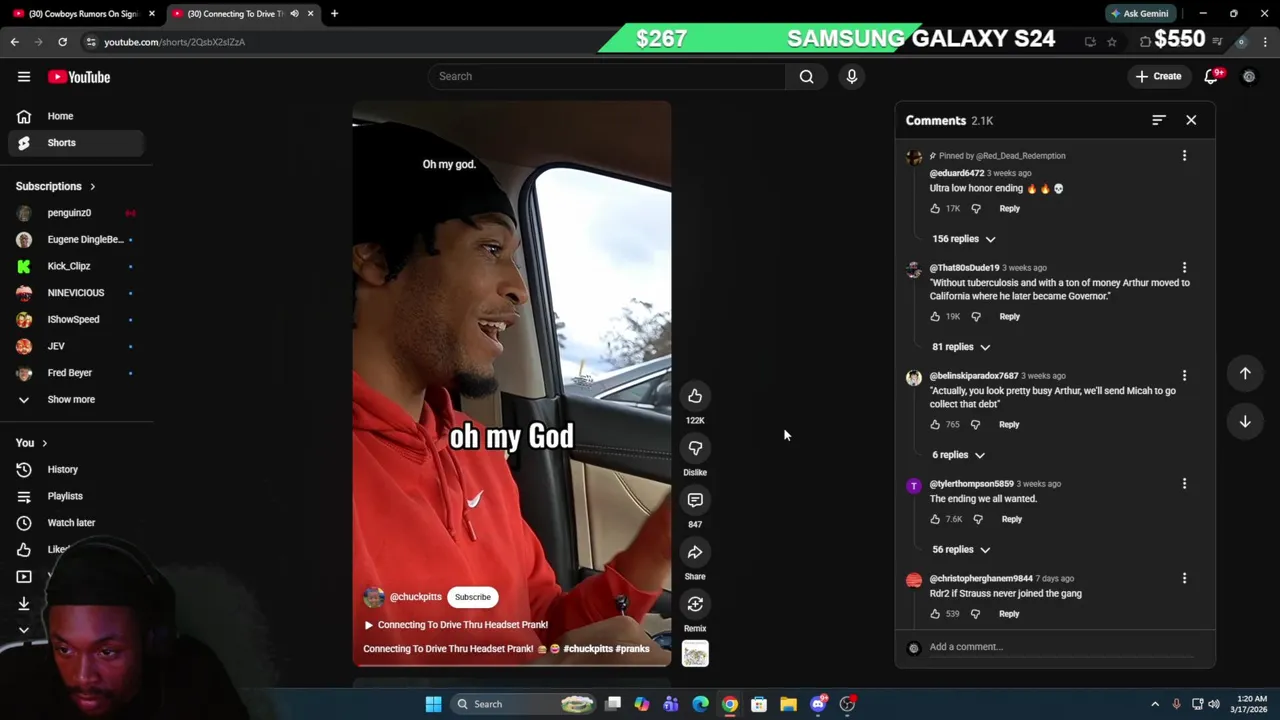Open the YouTube hamburger guide menu
The width and height of the screenshot is (1280, 720).
(24, 77)
